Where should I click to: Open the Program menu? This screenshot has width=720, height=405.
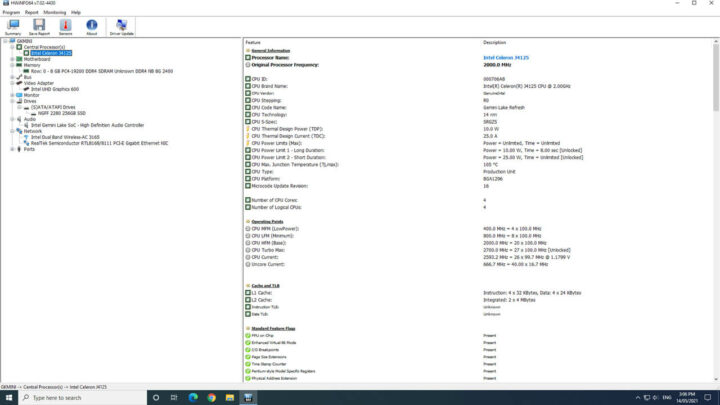pyautogui.click(x=11, y=12)
